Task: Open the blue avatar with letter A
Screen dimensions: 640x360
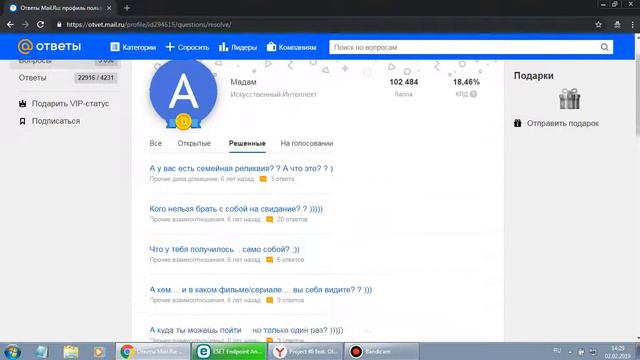Action: [183, 92]
